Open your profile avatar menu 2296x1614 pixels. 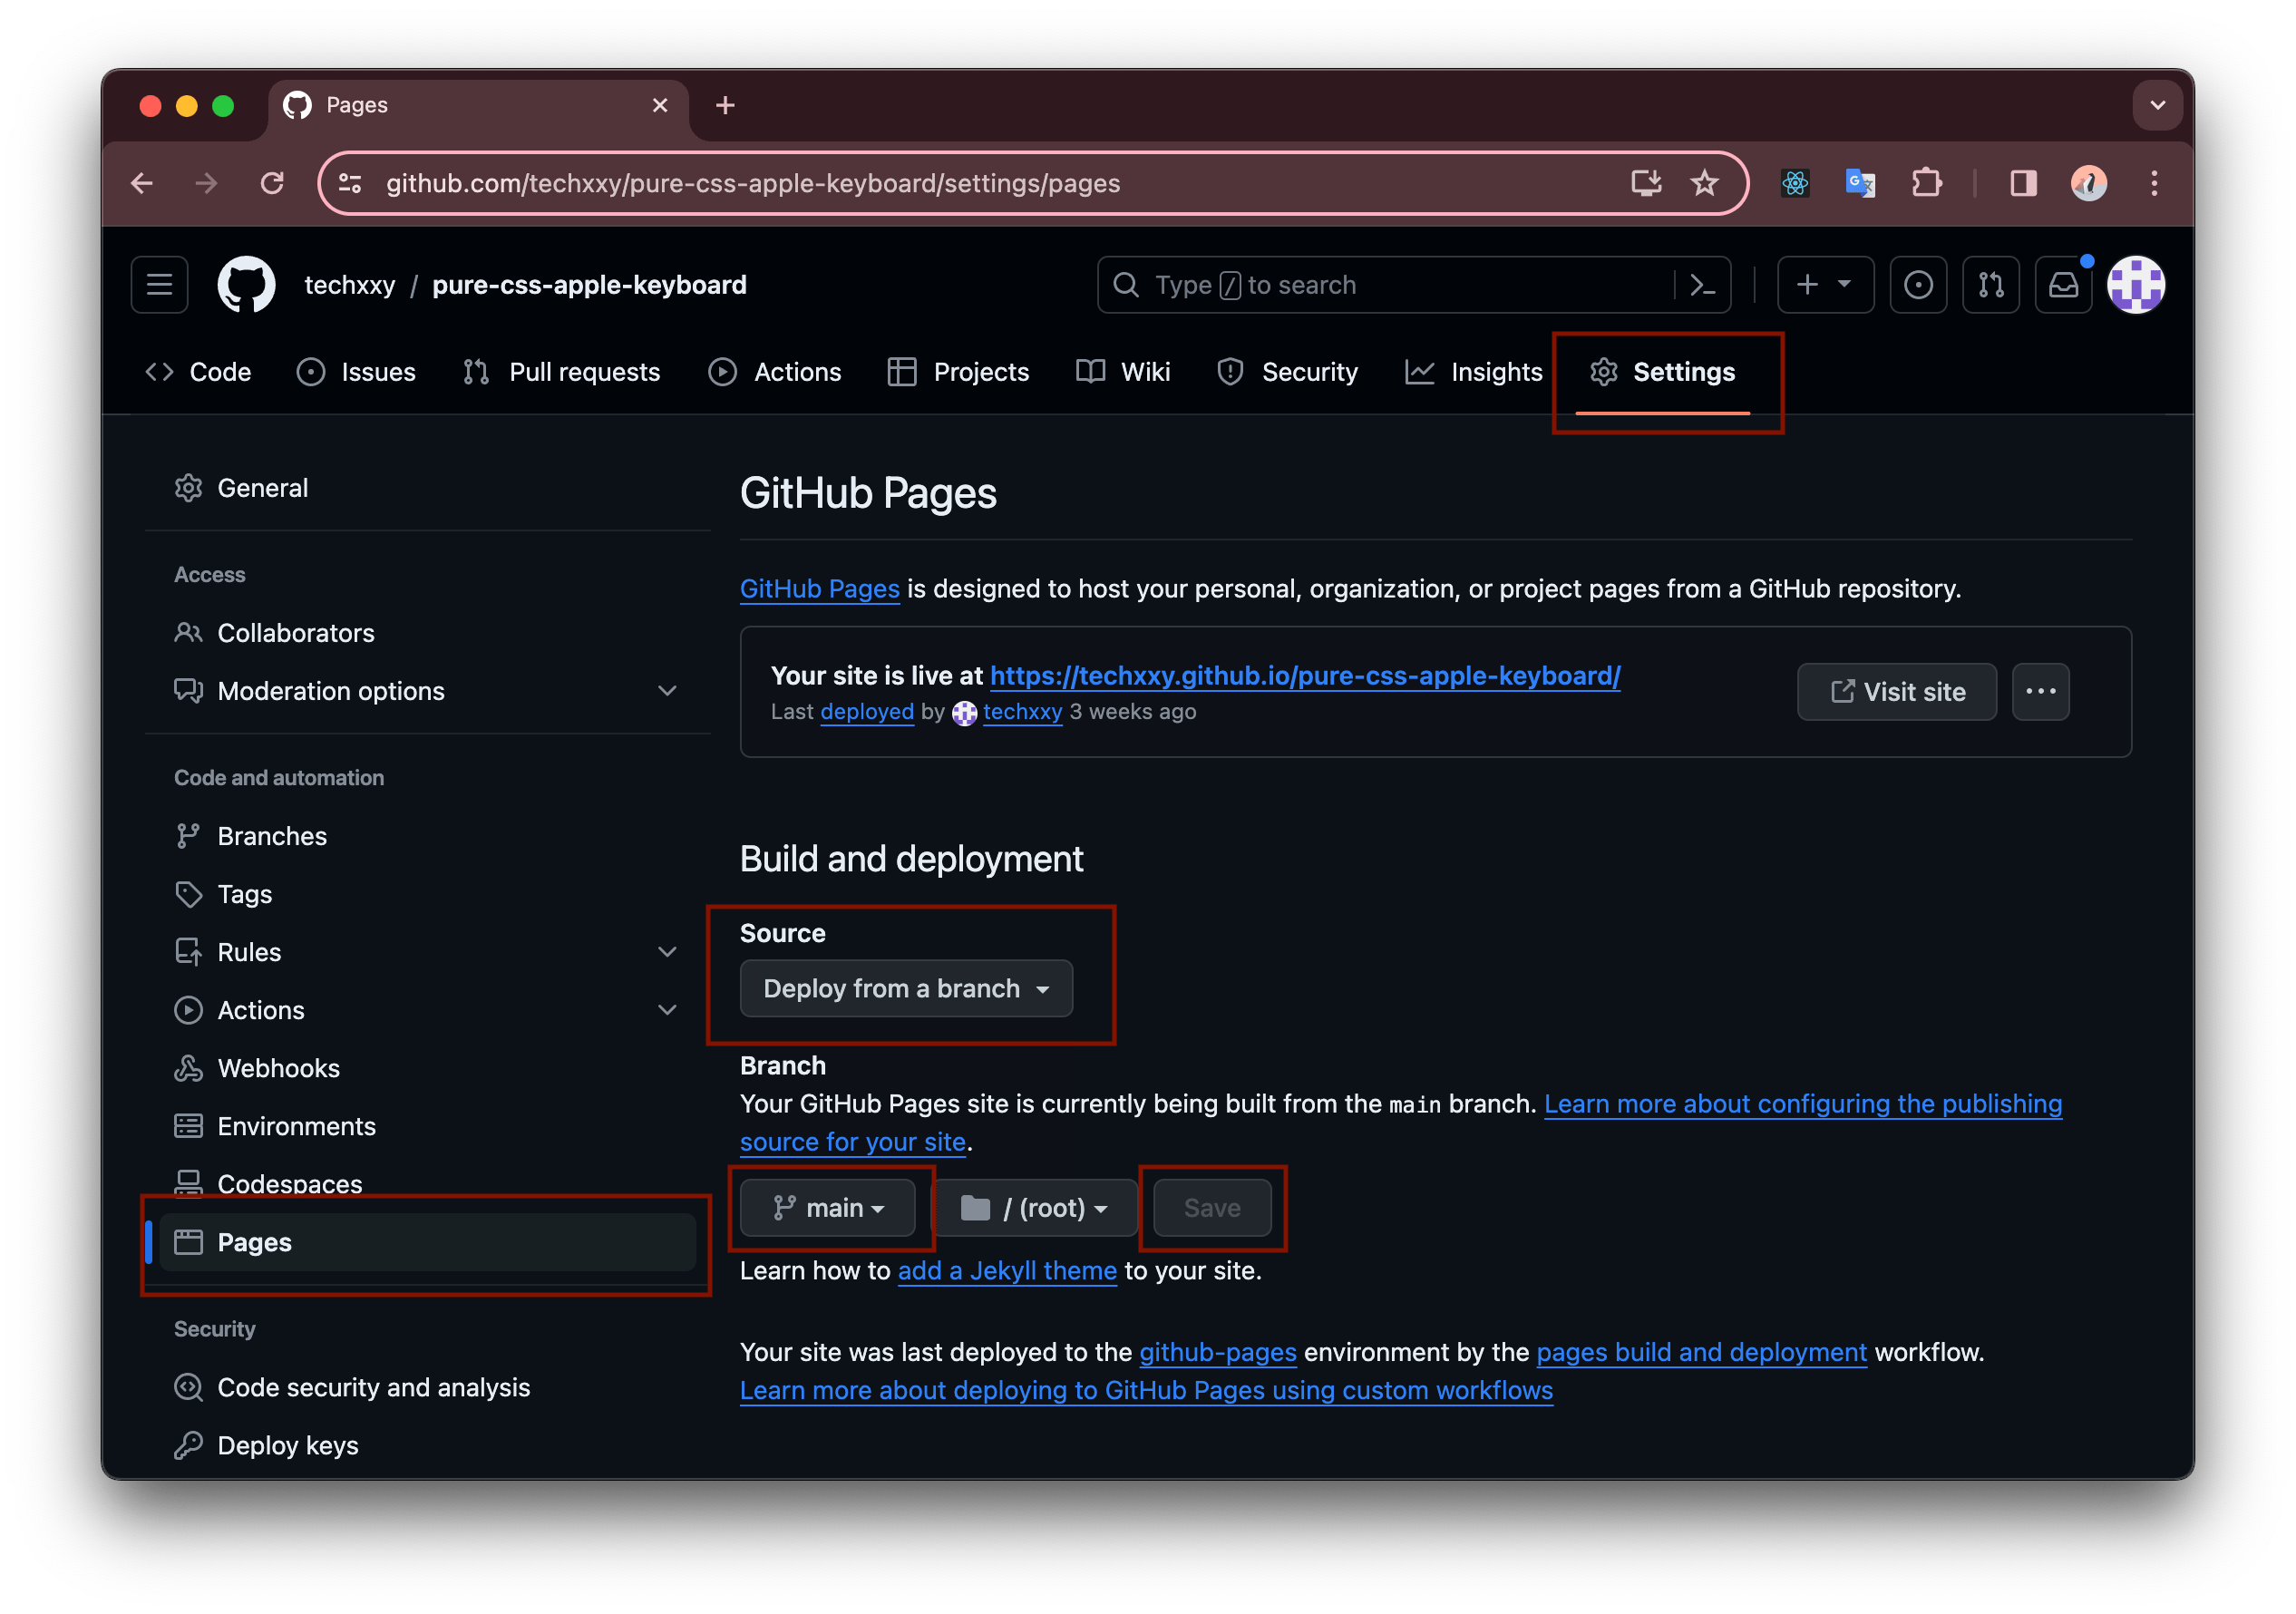[2135, 284]
